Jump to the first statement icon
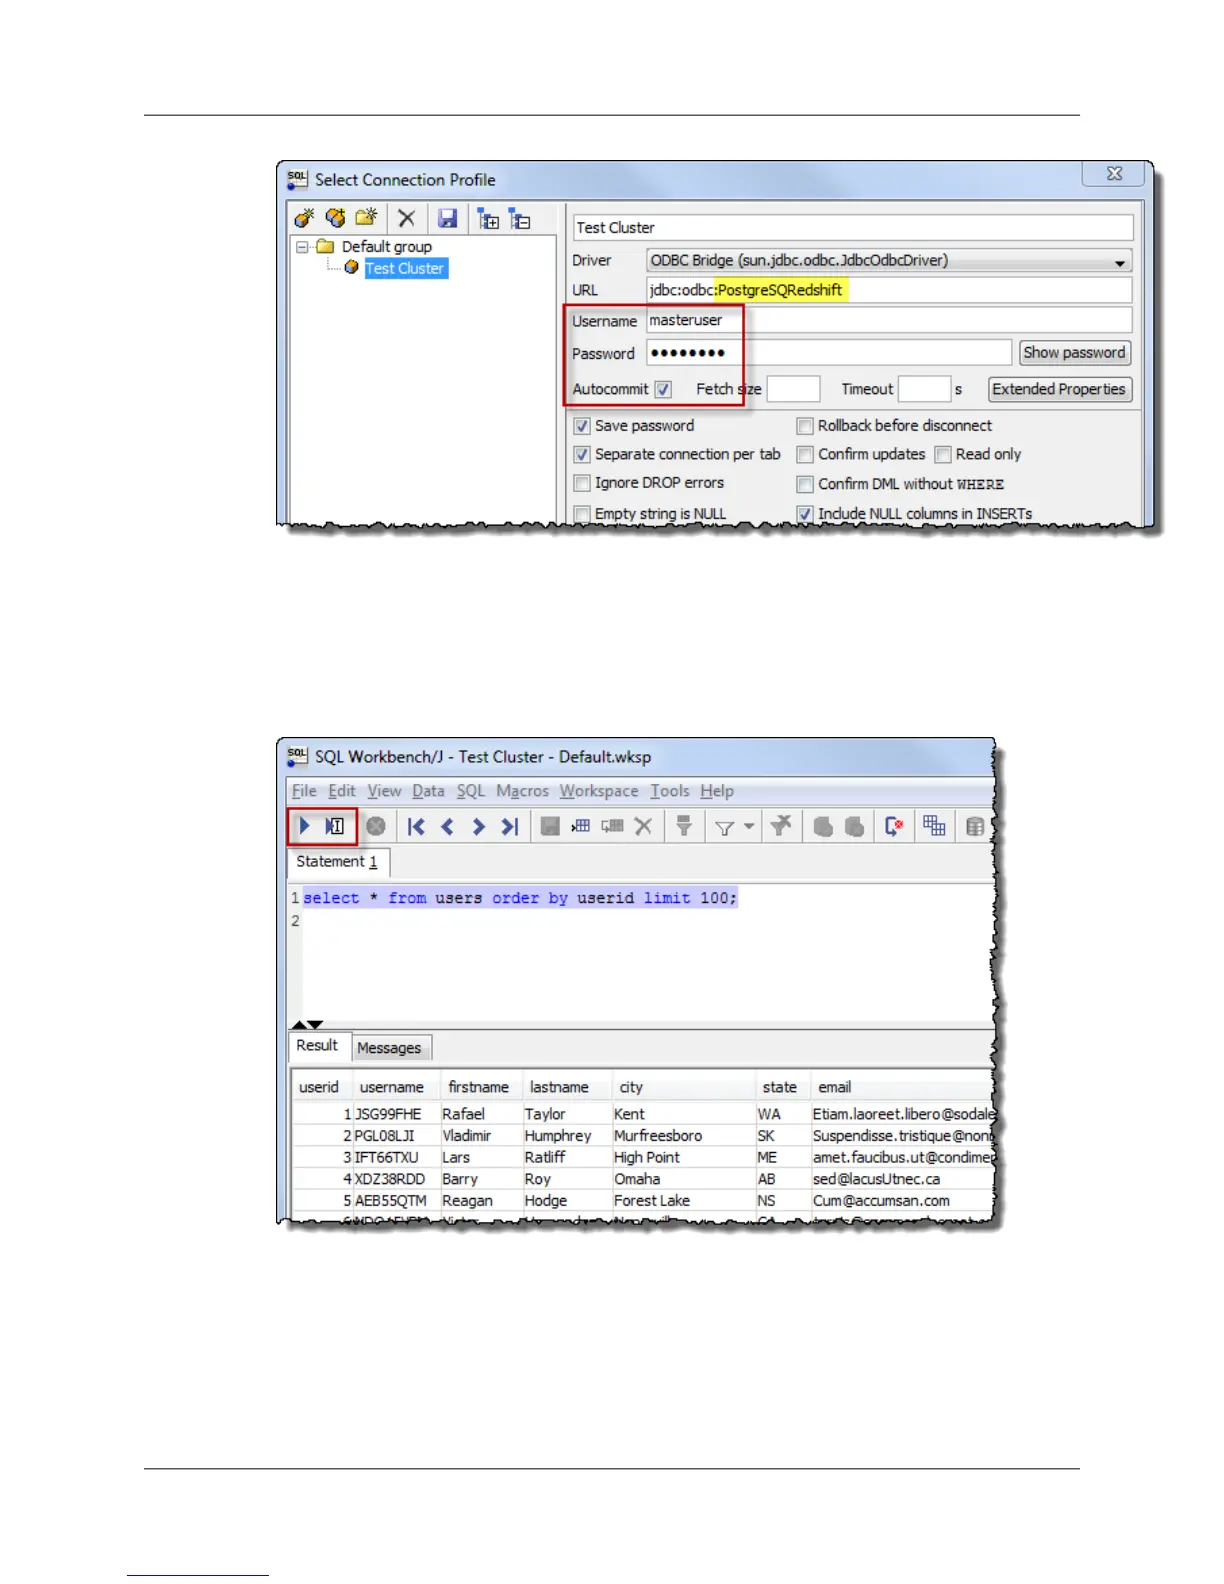This screenshot has width=1224, height=1584. [416, 826]
